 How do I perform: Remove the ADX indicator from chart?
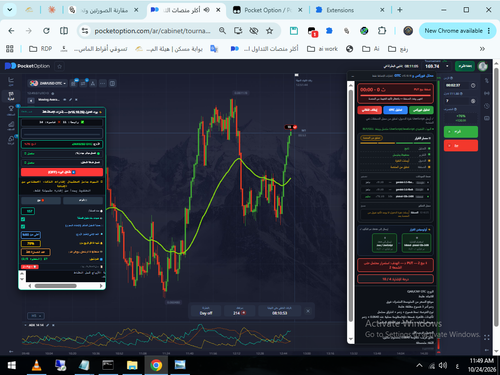pyautogui.click(x=53, y=325)
